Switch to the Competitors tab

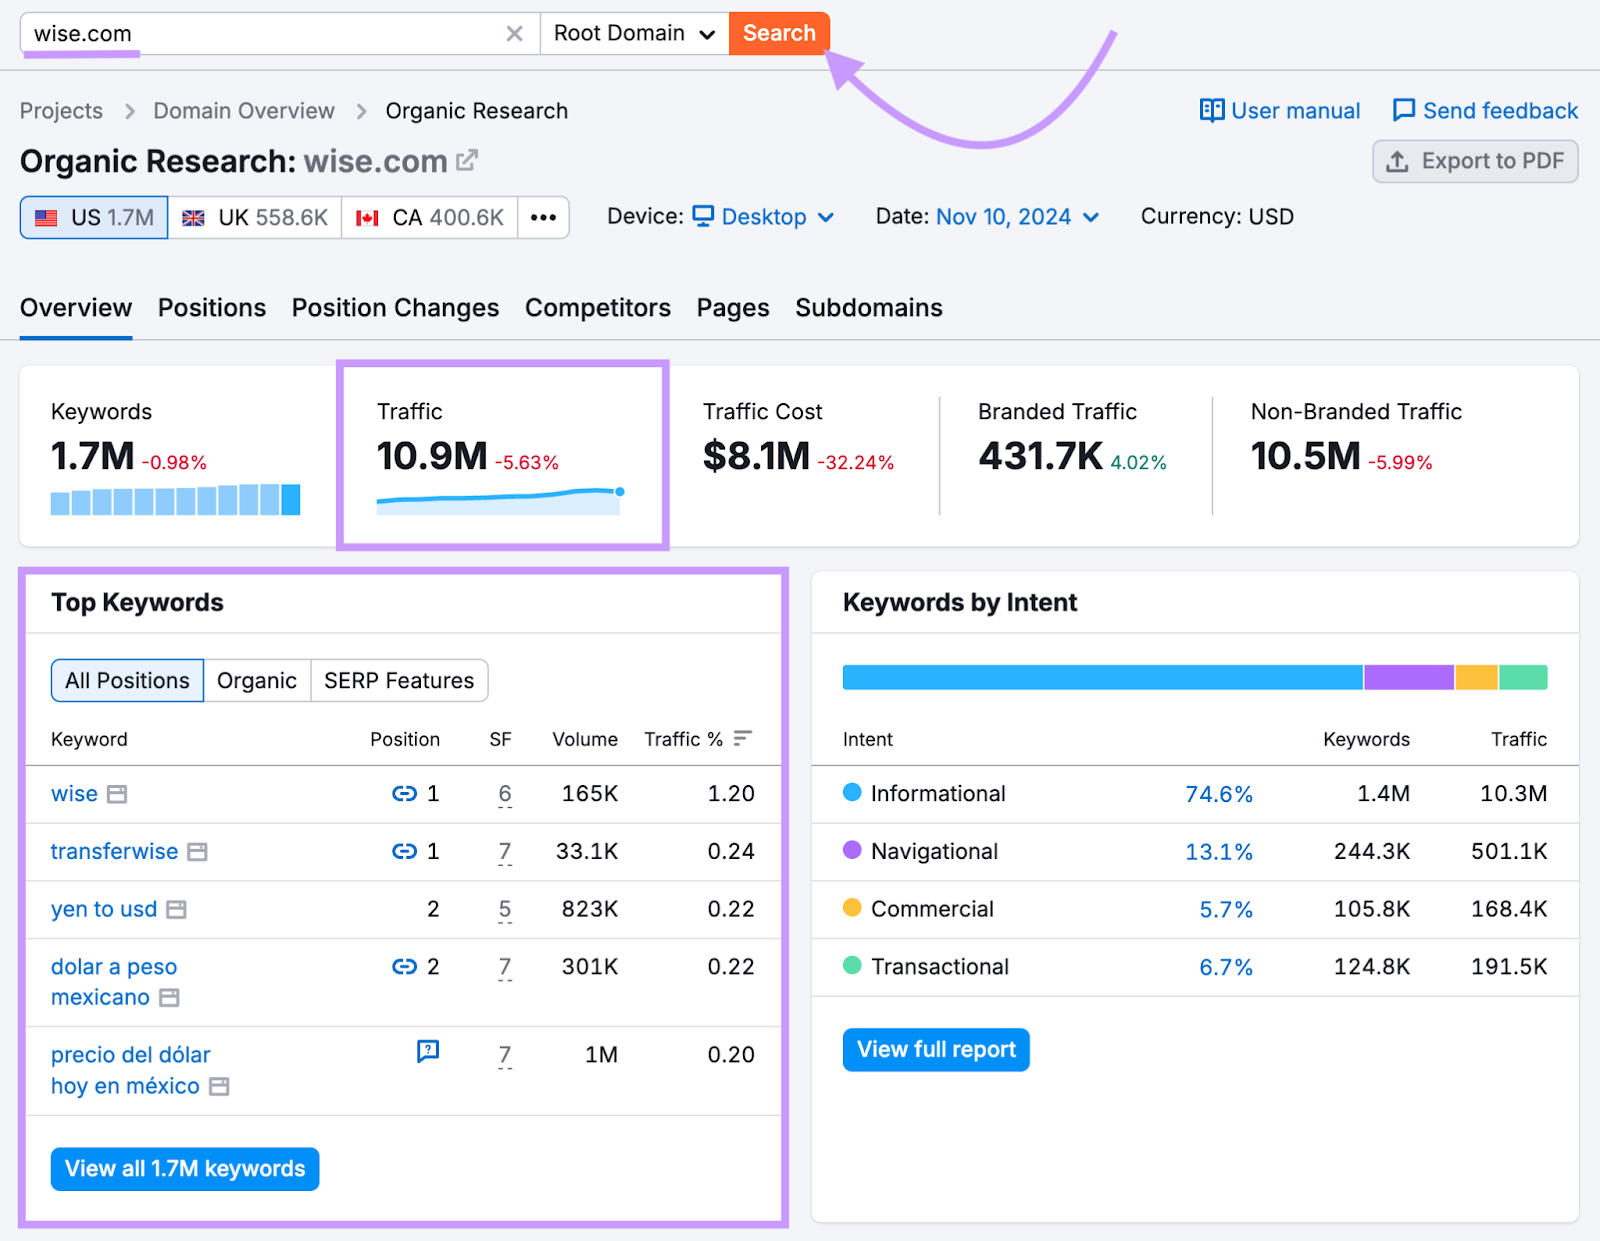point(597,308)
